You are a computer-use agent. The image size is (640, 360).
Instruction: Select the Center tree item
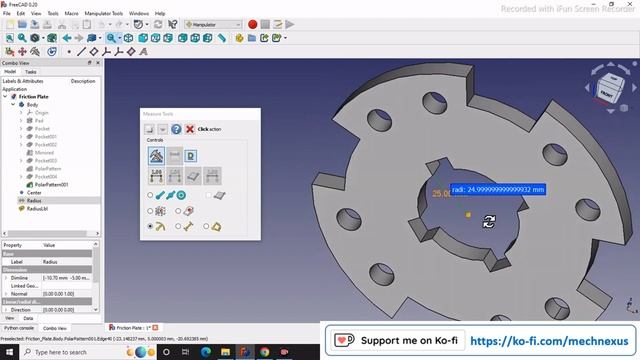click(34, 193)
